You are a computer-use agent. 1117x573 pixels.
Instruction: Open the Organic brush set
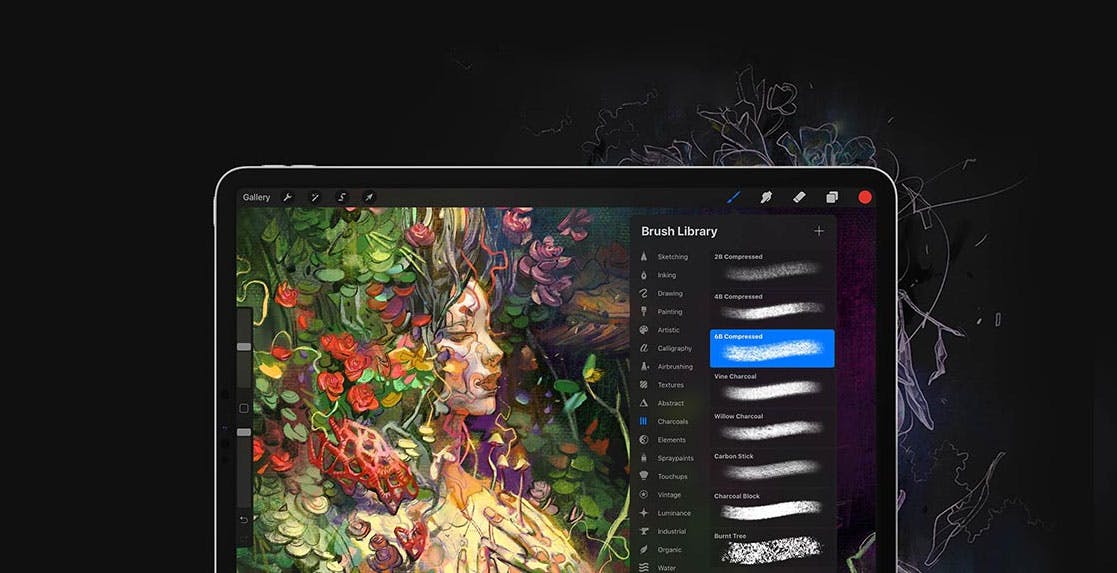point(661,550)
